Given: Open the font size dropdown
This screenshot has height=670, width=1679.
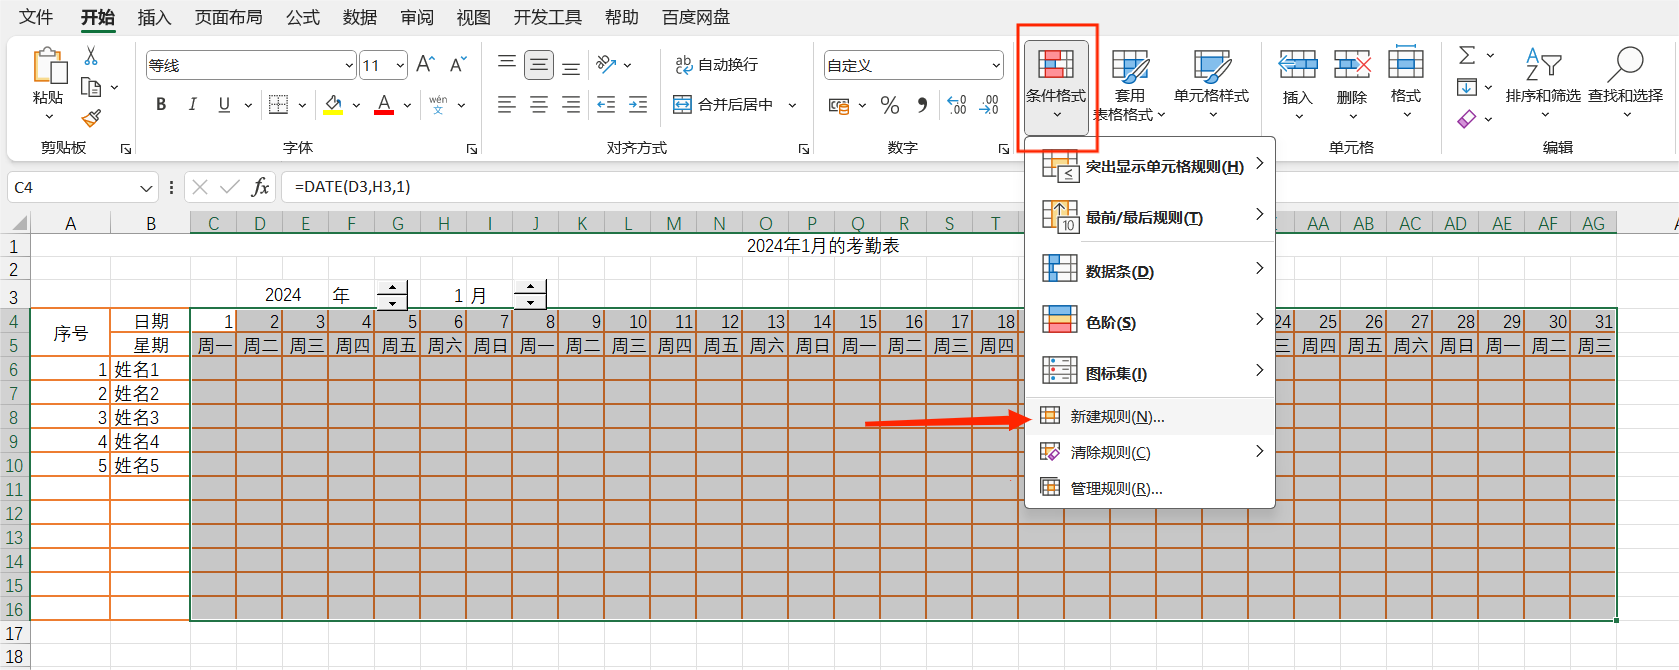Looking at the screenshot, I should 400,65.
